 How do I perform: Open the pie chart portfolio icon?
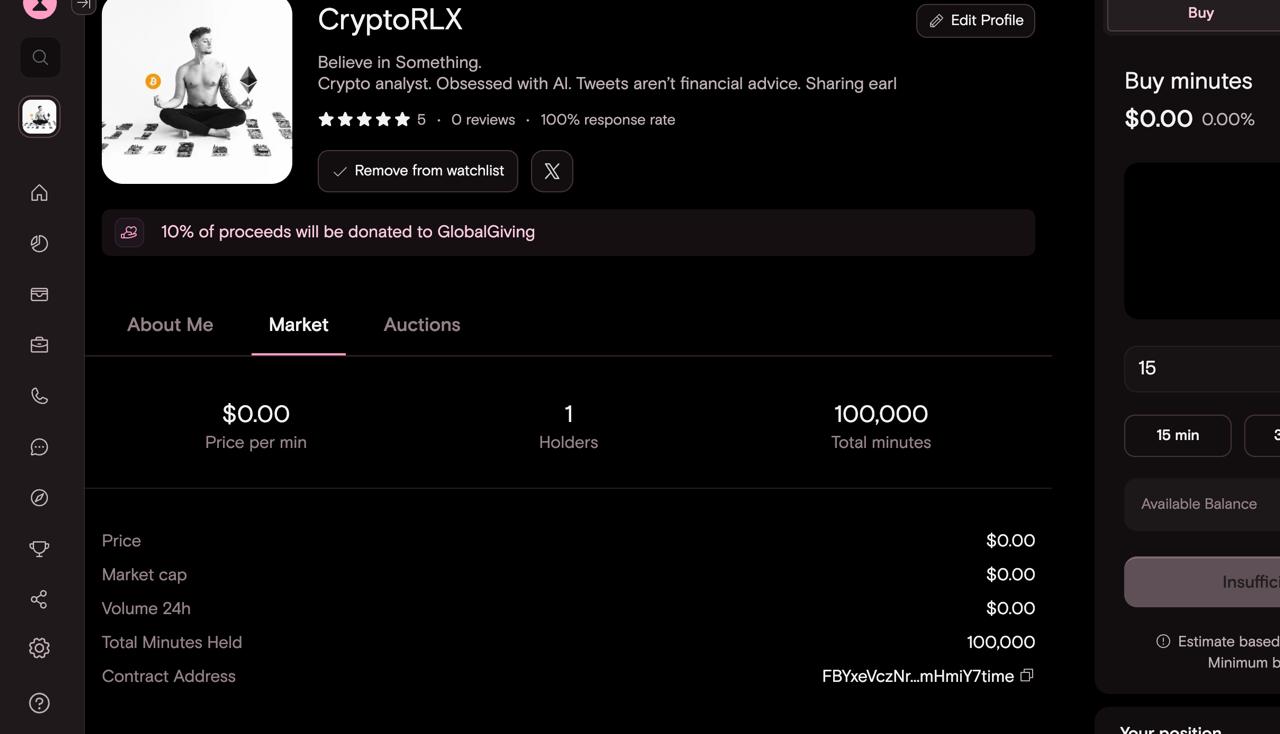pos(39,244)
